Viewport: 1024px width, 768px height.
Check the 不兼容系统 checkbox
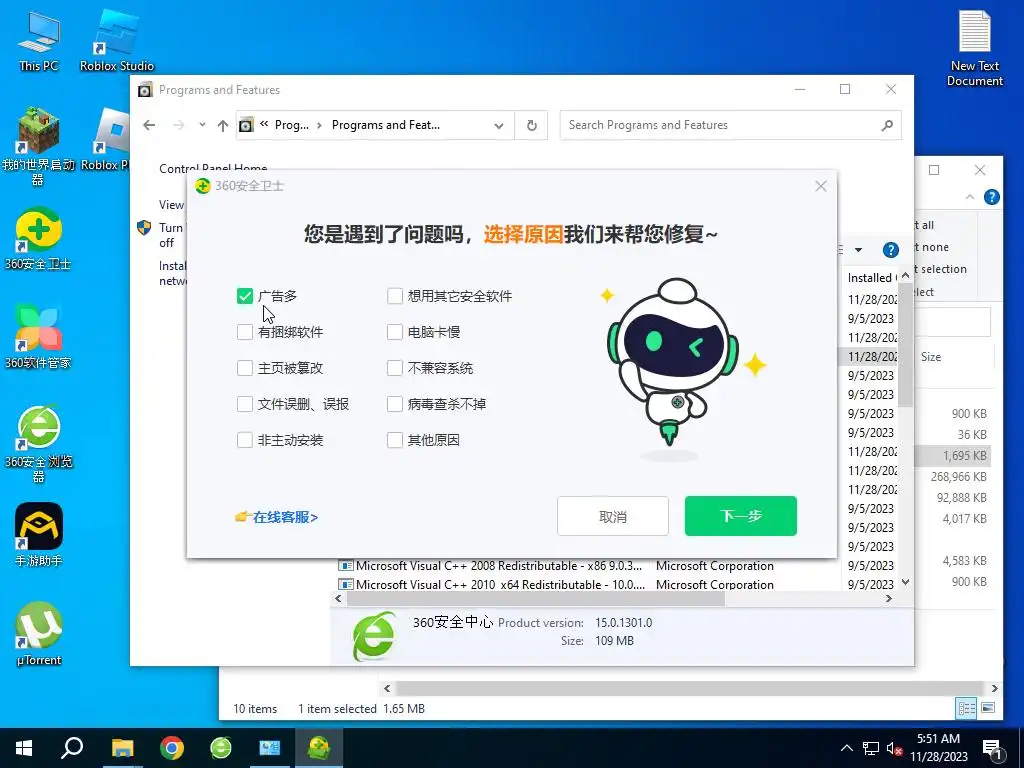pos(394,368)
